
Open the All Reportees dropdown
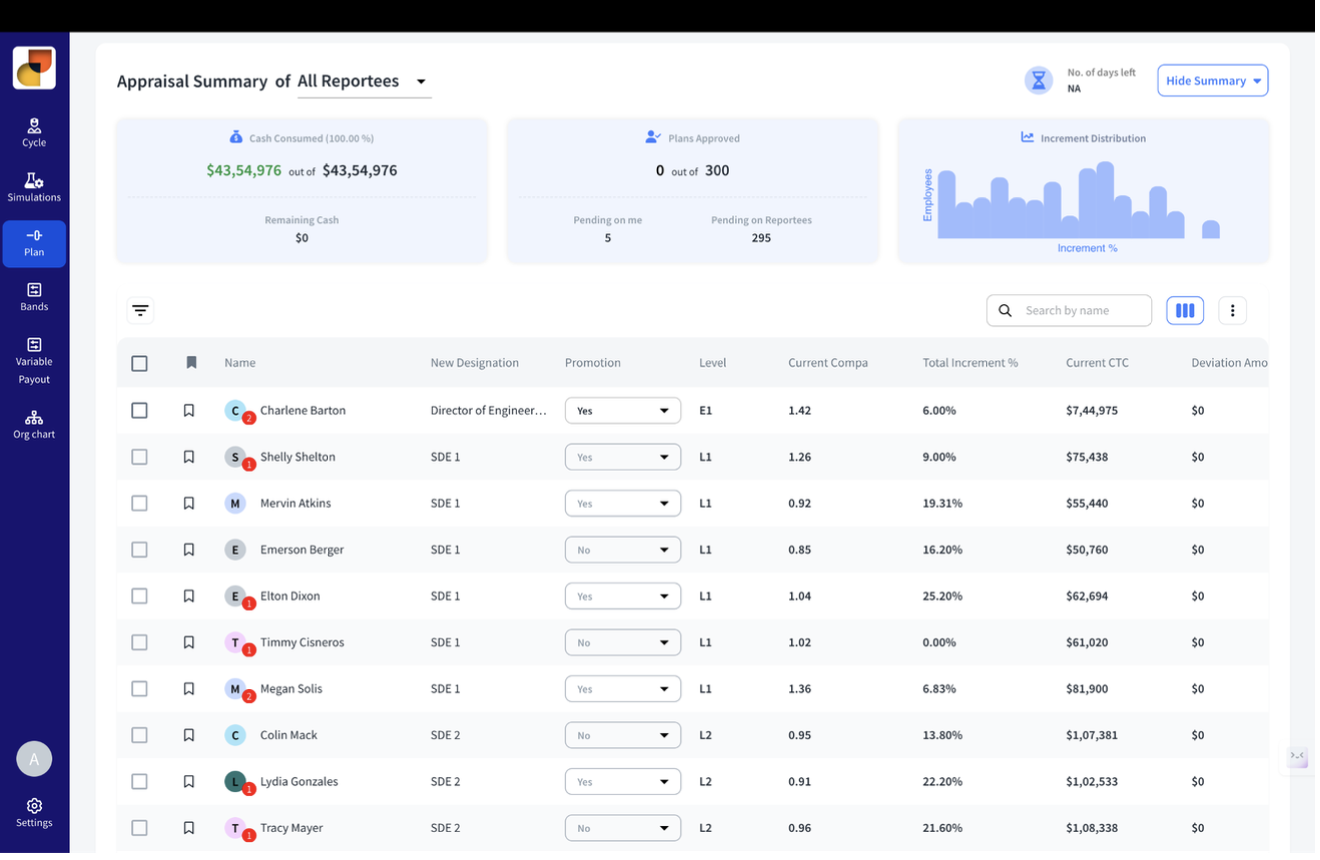[364, 82]
